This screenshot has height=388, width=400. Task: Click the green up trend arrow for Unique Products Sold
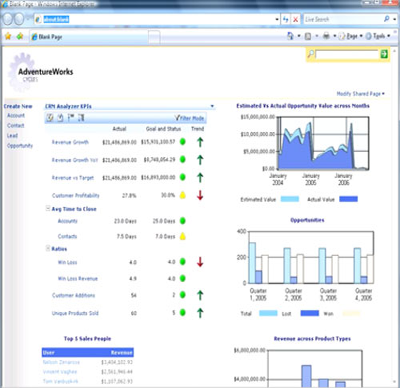200,313
